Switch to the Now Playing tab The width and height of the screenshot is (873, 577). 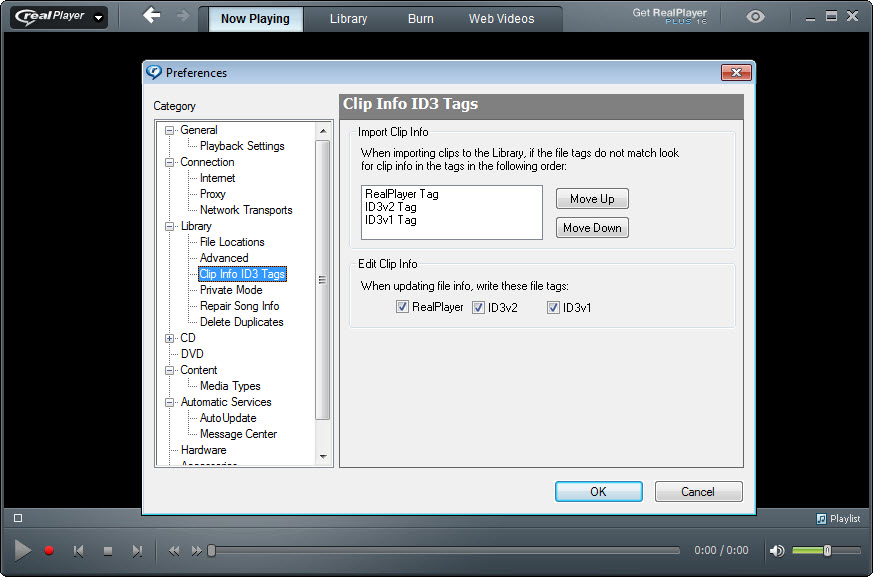pos(255,18)
